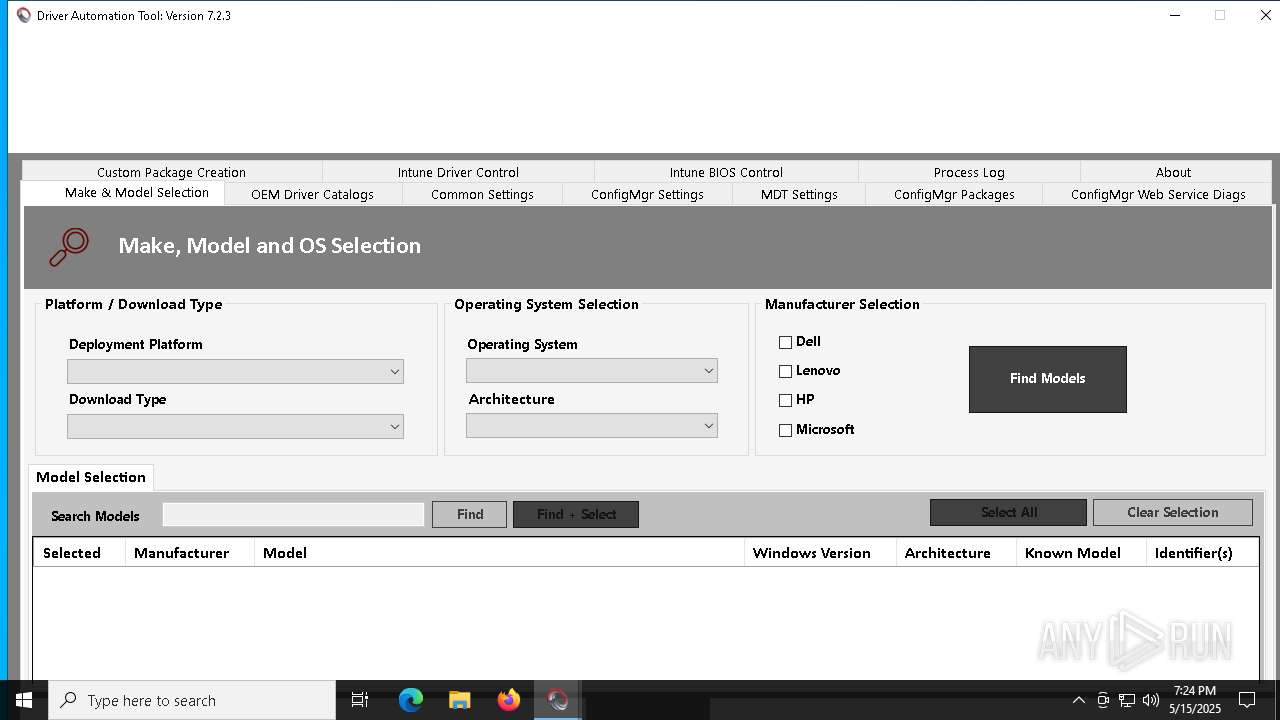This screenshot has width=1280, height=720.
Task: Sort by the Selected column header
Action: [79, 553]
